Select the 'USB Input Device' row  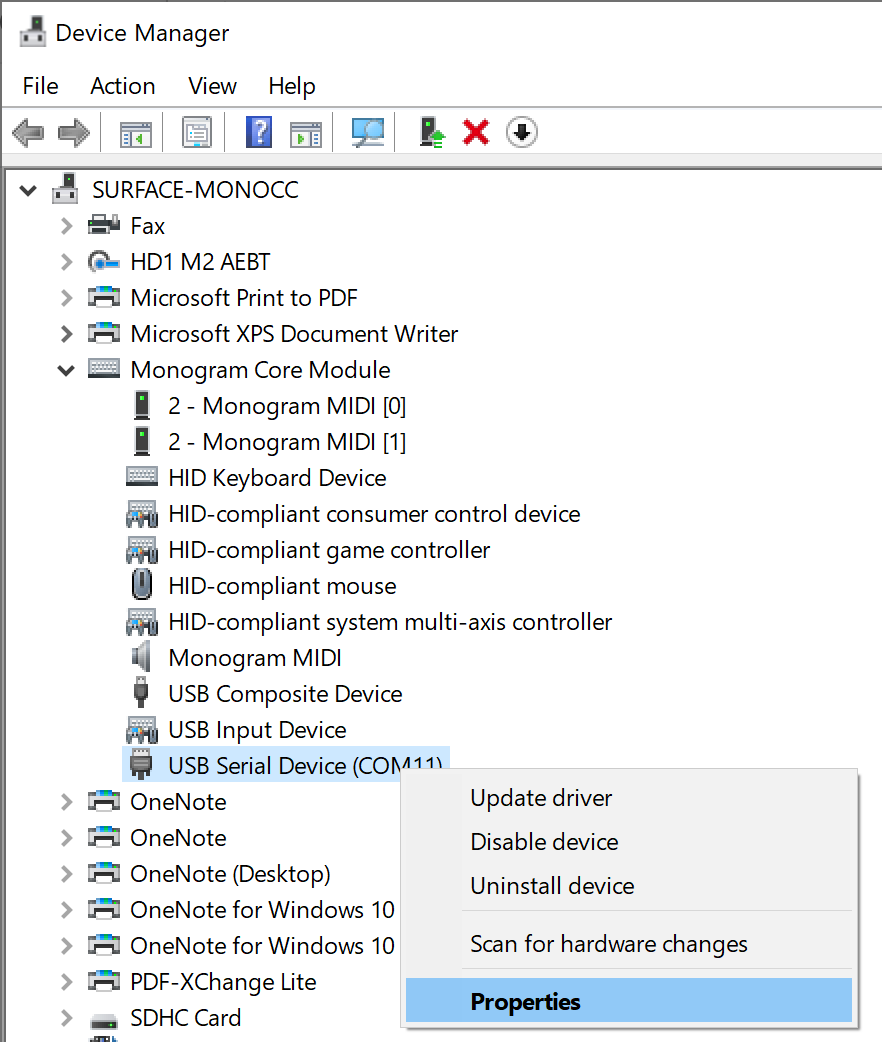pos(257,729)
